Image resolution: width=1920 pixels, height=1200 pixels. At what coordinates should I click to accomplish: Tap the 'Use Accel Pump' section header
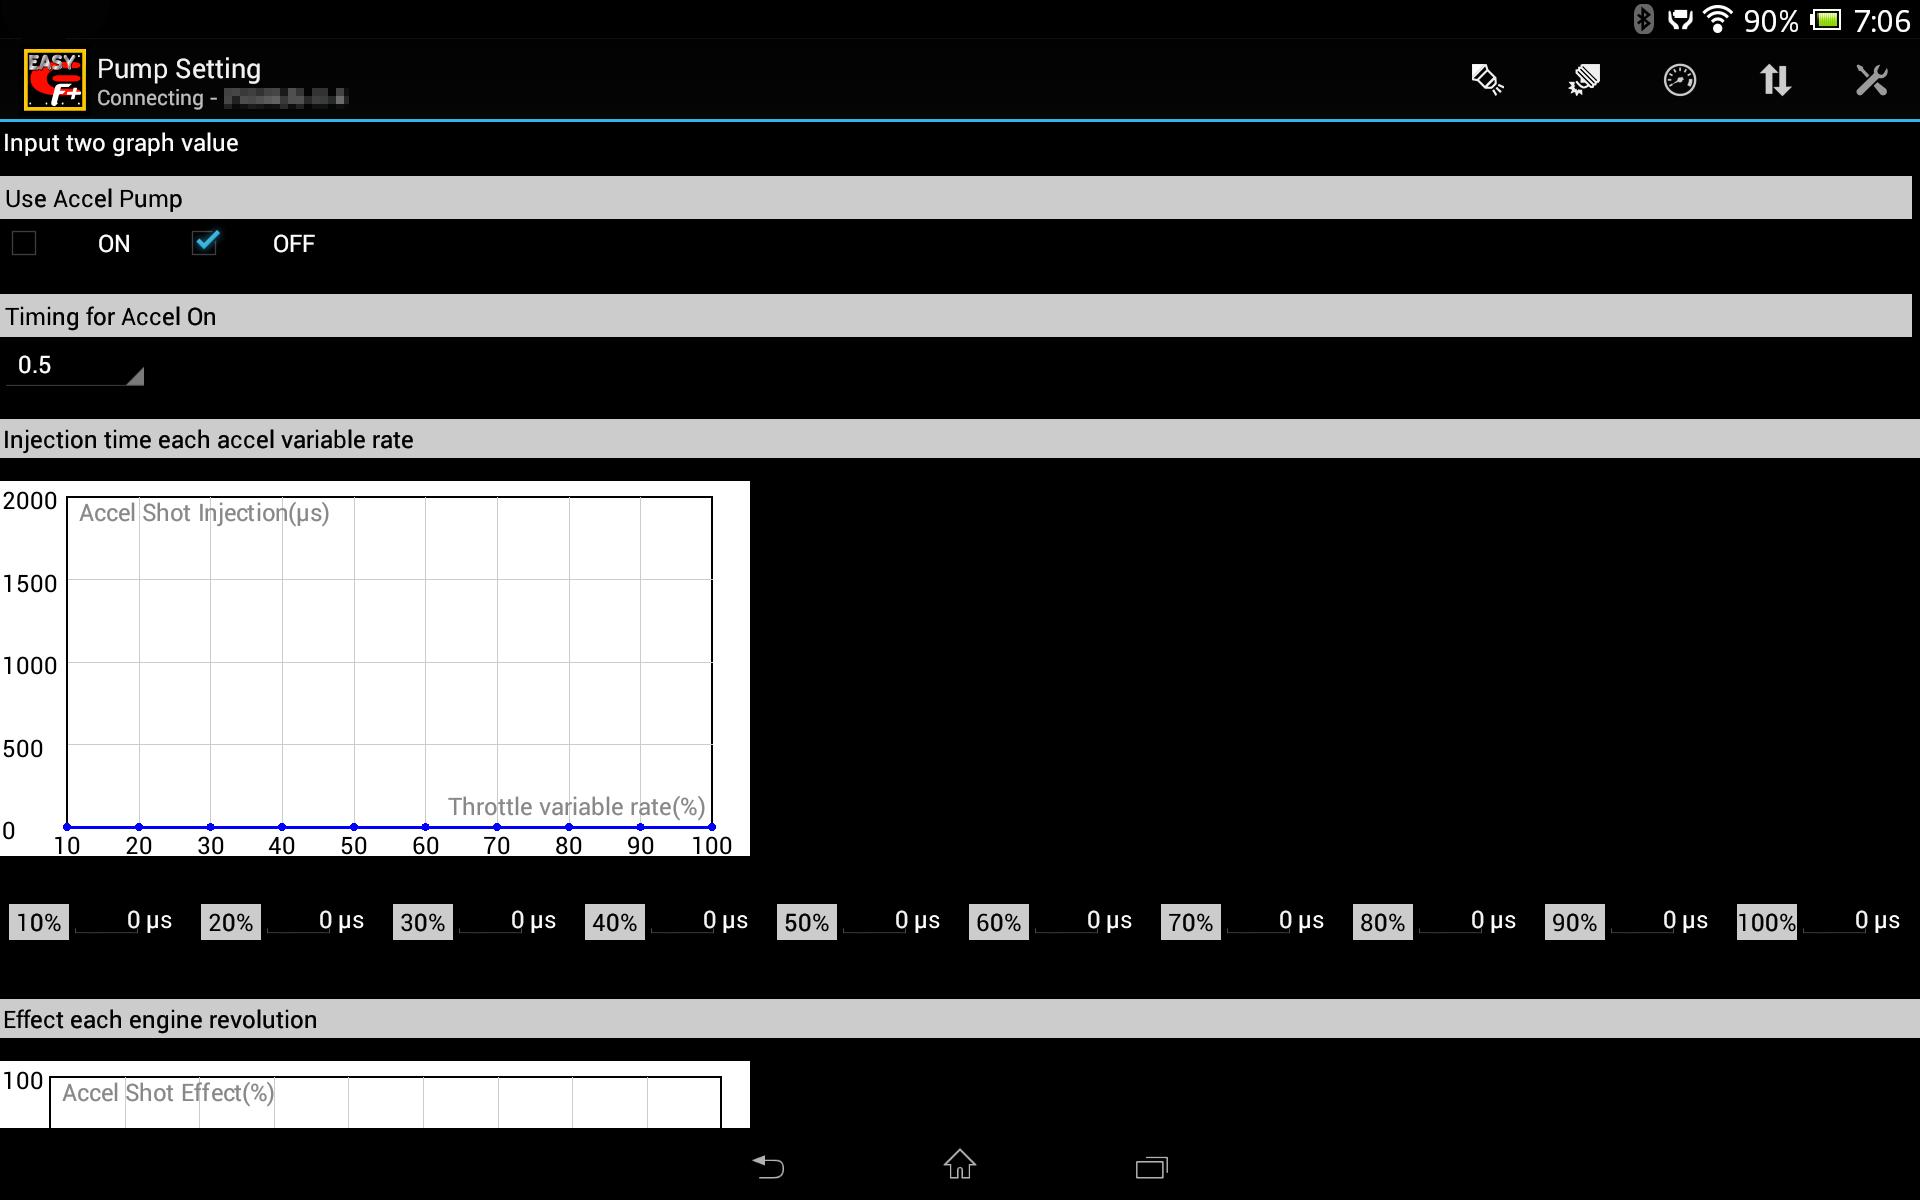956,198
